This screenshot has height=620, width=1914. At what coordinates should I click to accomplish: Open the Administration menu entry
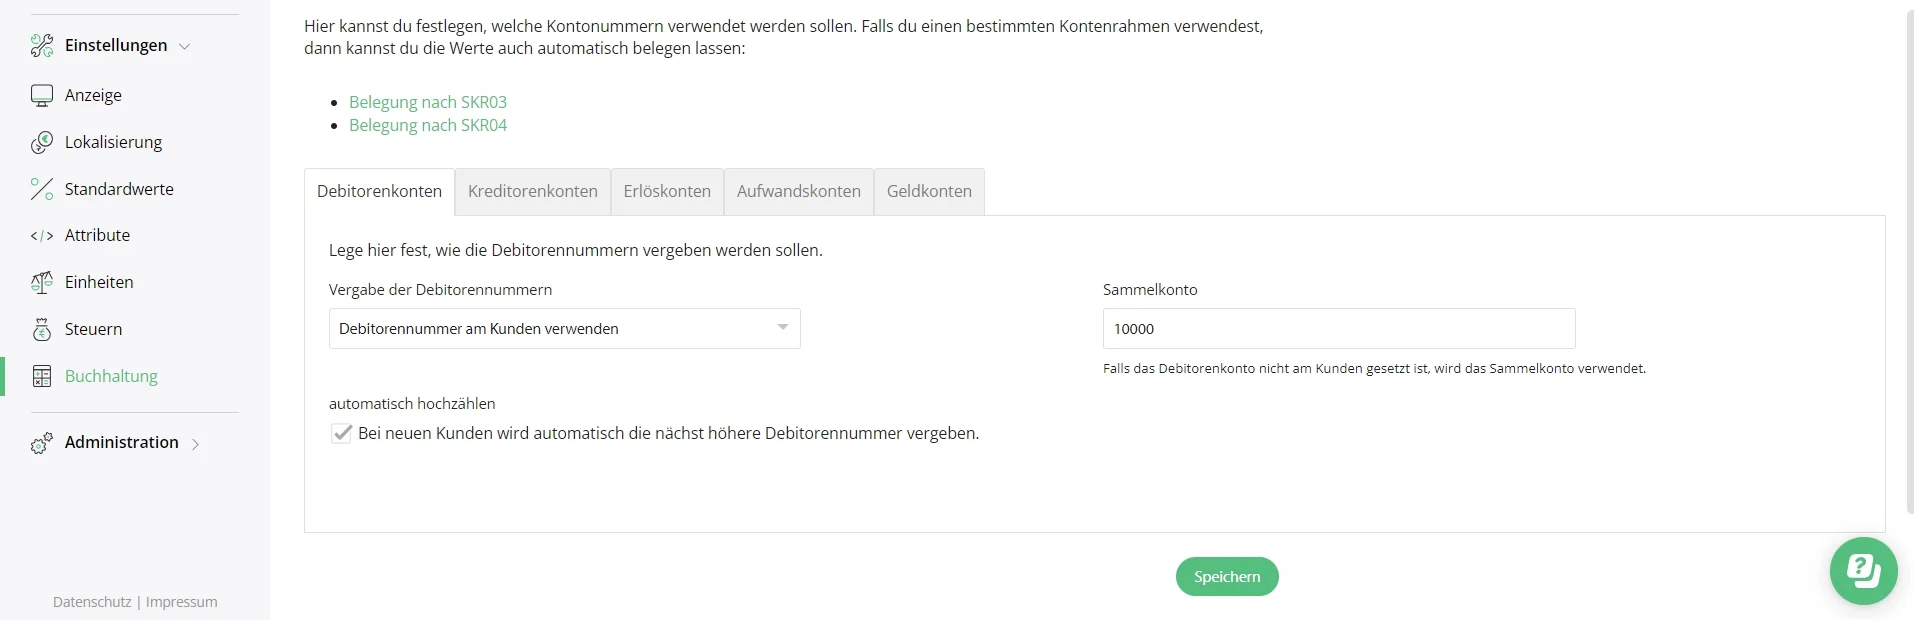point(121,442)
